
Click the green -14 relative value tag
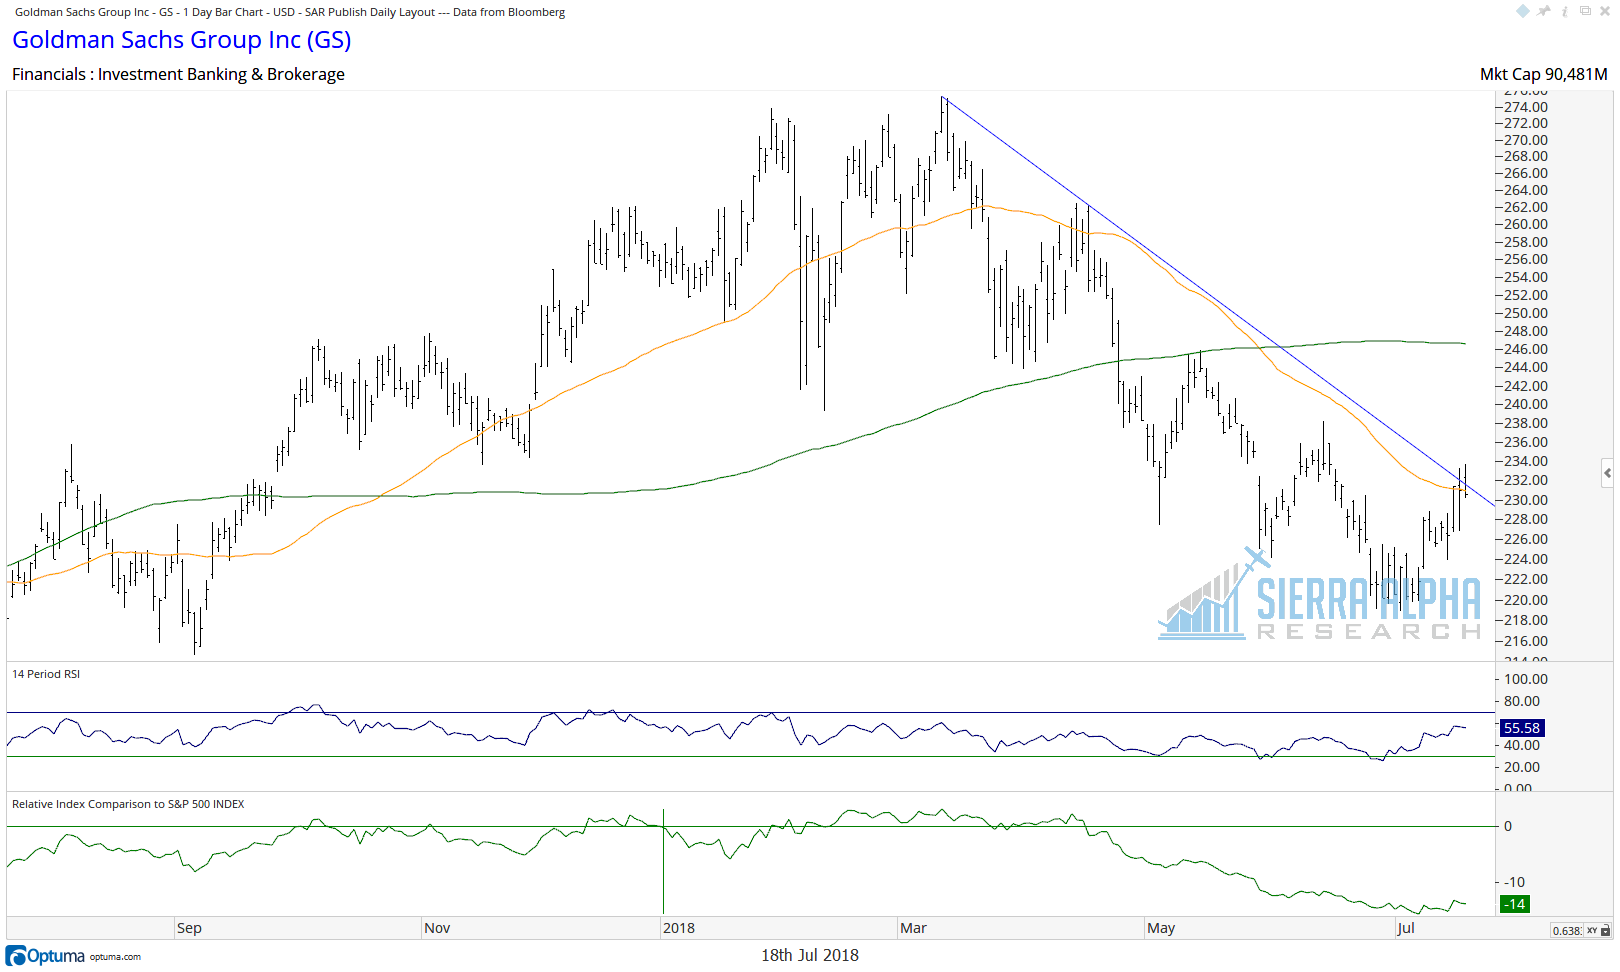tap(1515, 904)
